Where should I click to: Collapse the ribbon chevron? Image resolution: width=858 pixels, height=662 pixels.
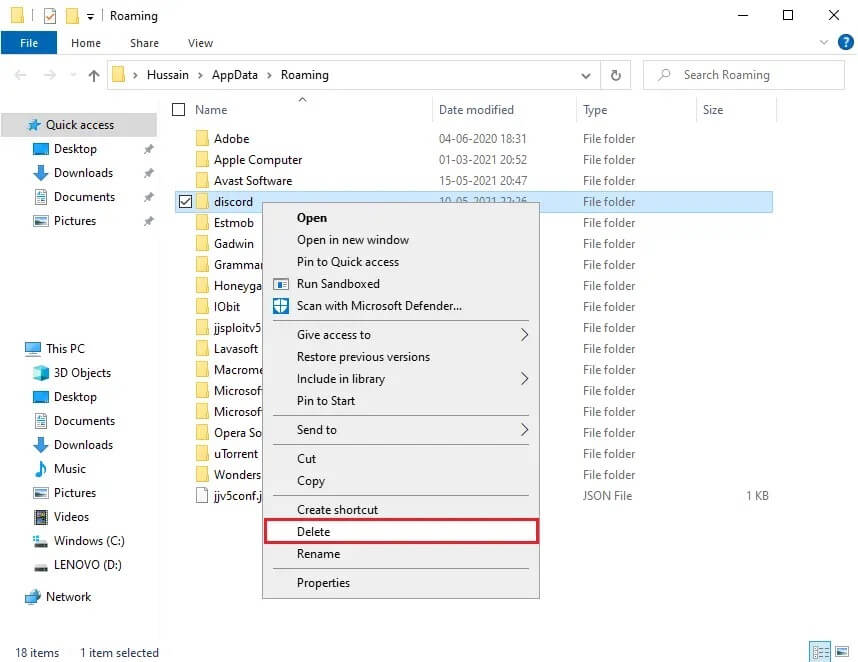824,42
